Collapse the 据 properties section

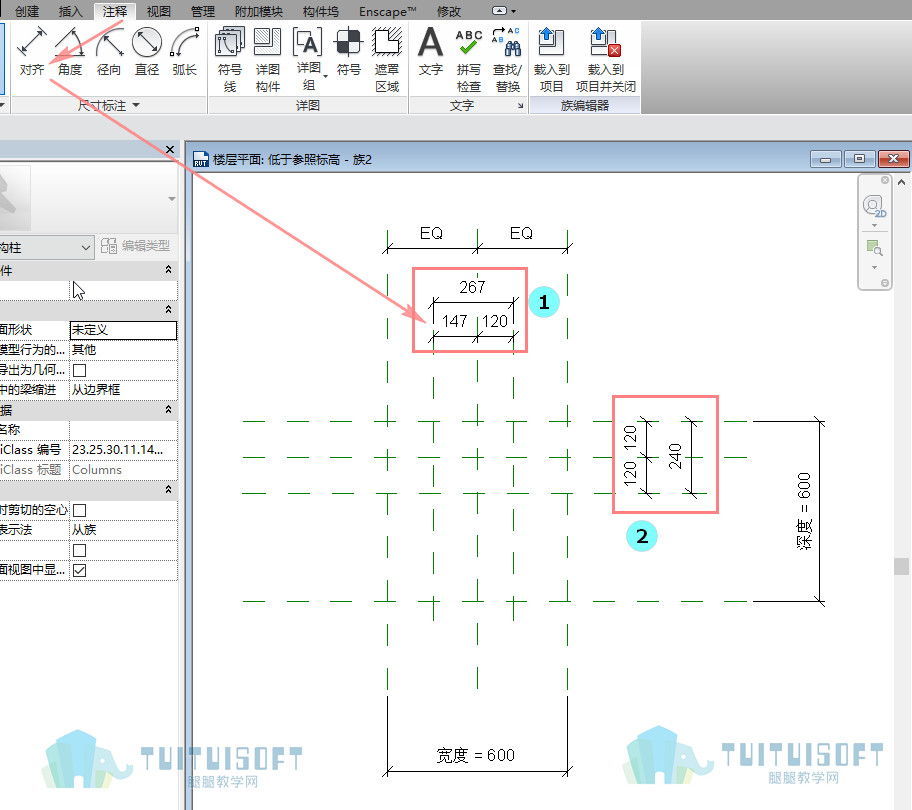pyautogui.click(x=168, y=410)
